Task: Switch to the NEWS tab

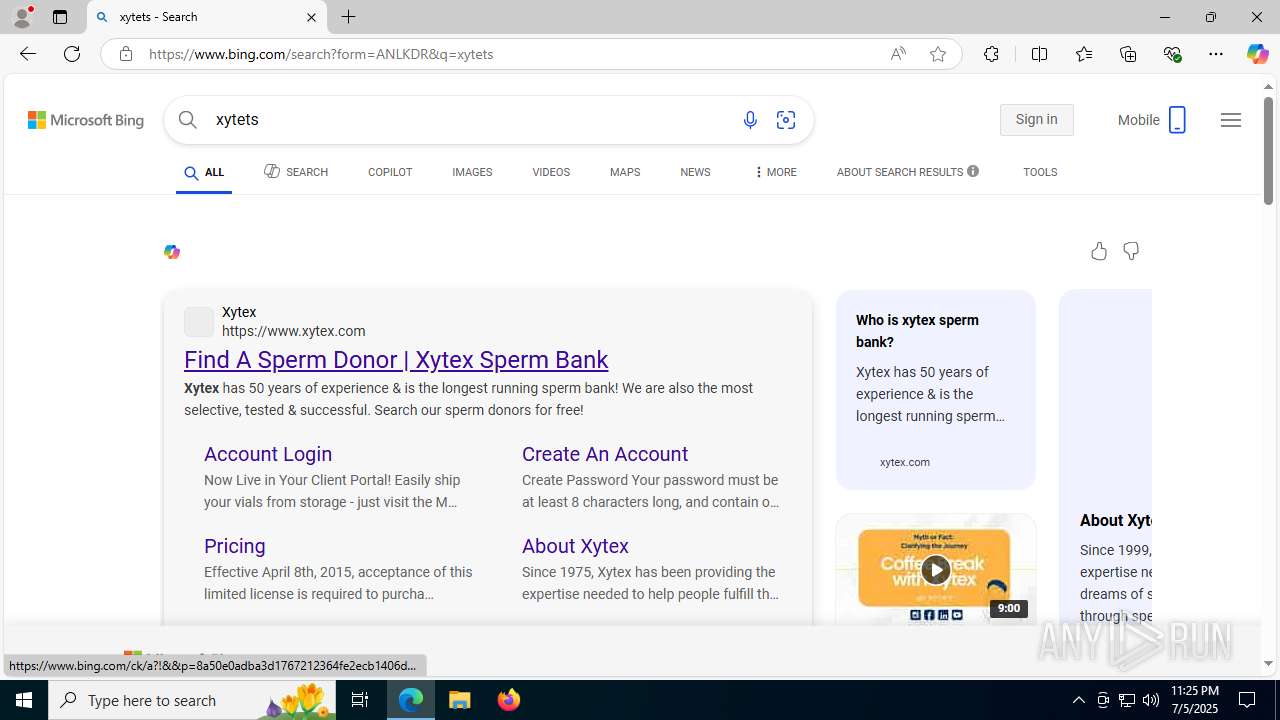Action: click(x=695, y=172)
